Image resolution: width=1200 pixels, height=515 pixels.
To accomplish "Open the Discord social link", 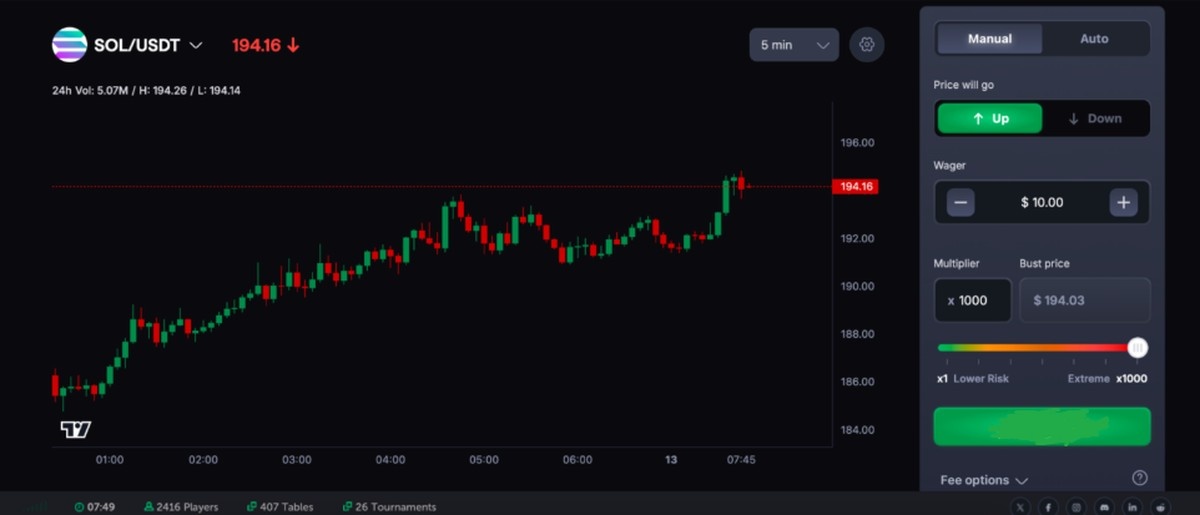I will (1104, 507).
